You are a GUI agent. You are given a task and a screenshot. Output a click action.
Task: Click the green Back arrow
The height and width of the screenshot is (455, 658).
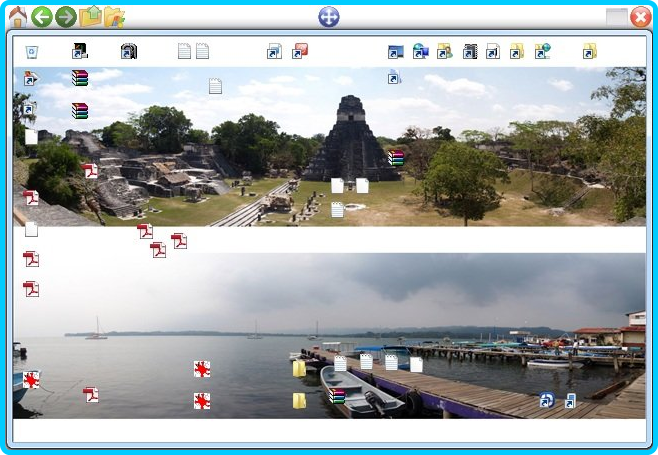pos(42,17)
